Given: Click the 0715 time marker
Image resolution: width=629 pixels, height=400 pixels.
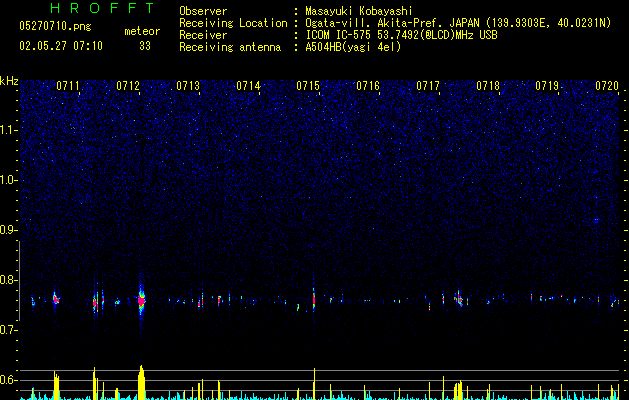Looking at the screenshot, I should [308, 85].
